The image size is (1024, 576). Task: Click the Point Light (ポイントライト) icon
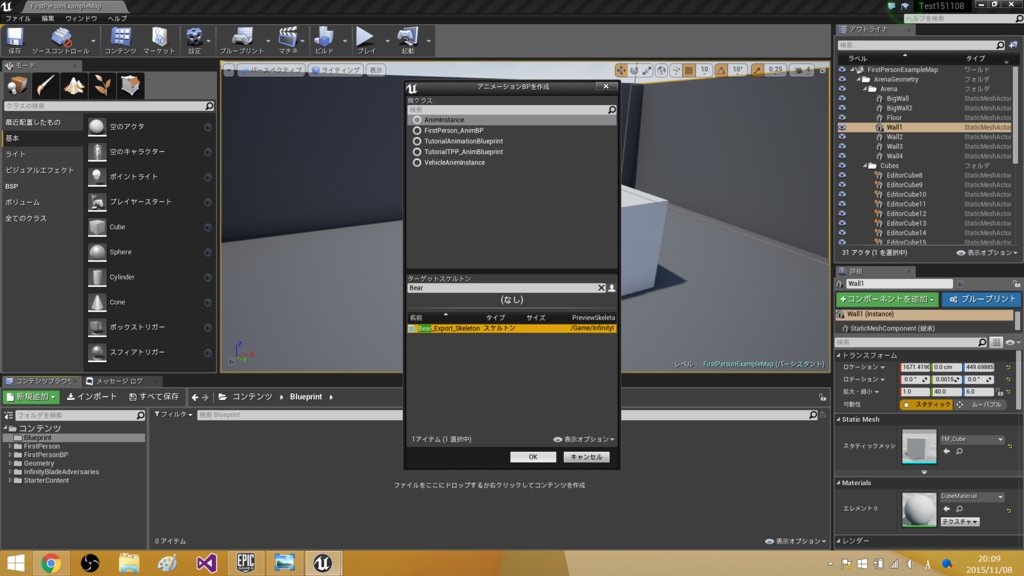(x=97, y=176)
